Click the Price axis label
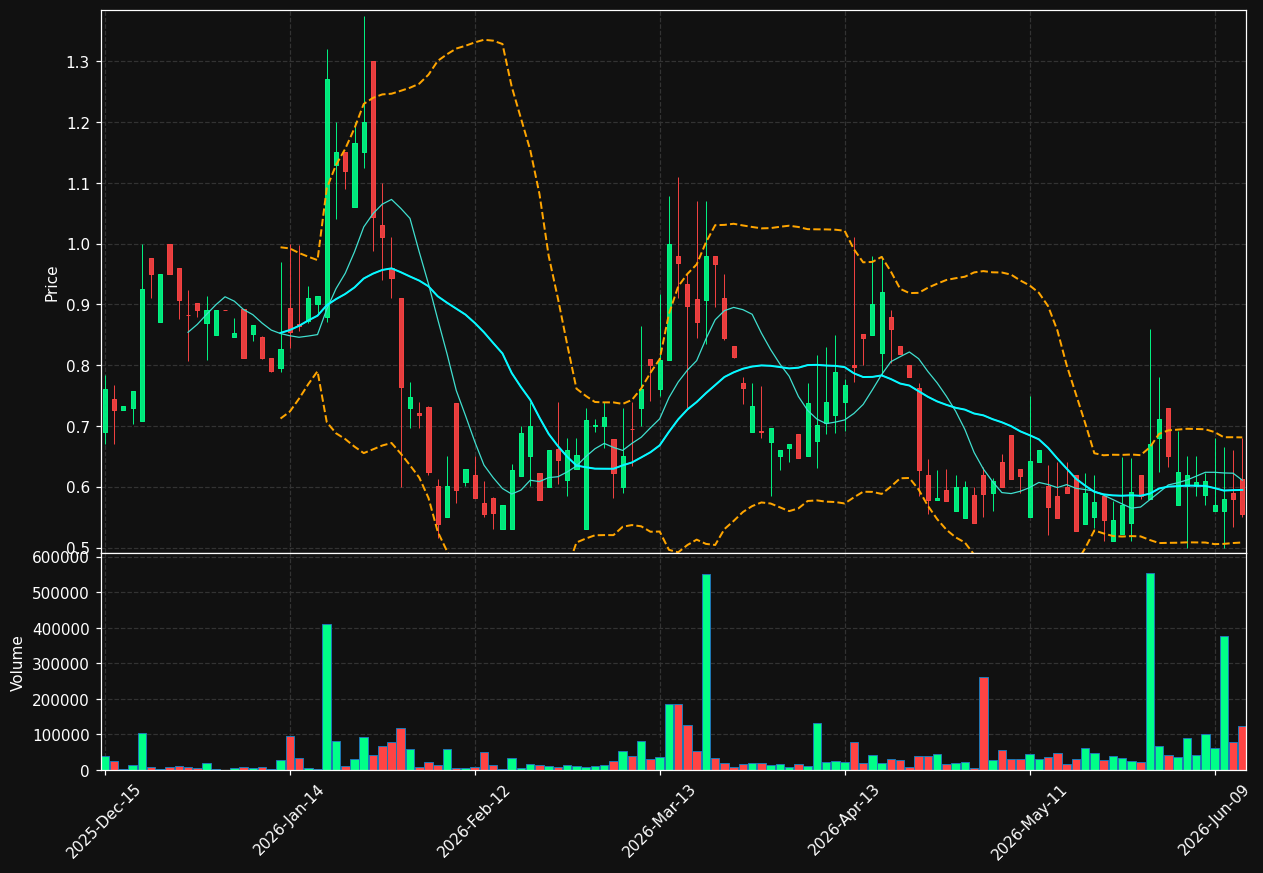Viewport: 1263px width, 873px height. [x=52, y=283]
